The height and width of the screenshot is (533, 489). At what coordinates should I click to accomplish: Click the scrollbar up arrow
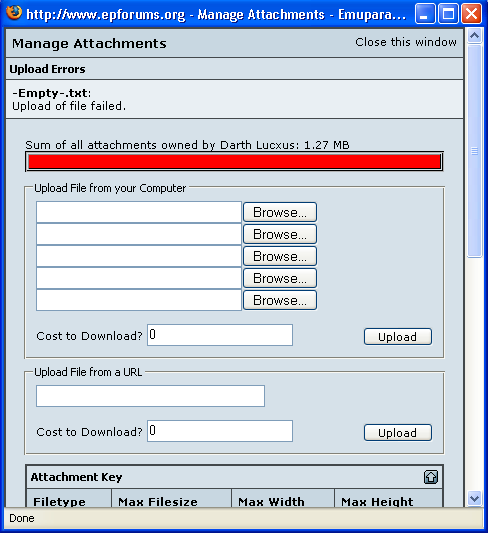click(x=474, y=36)
